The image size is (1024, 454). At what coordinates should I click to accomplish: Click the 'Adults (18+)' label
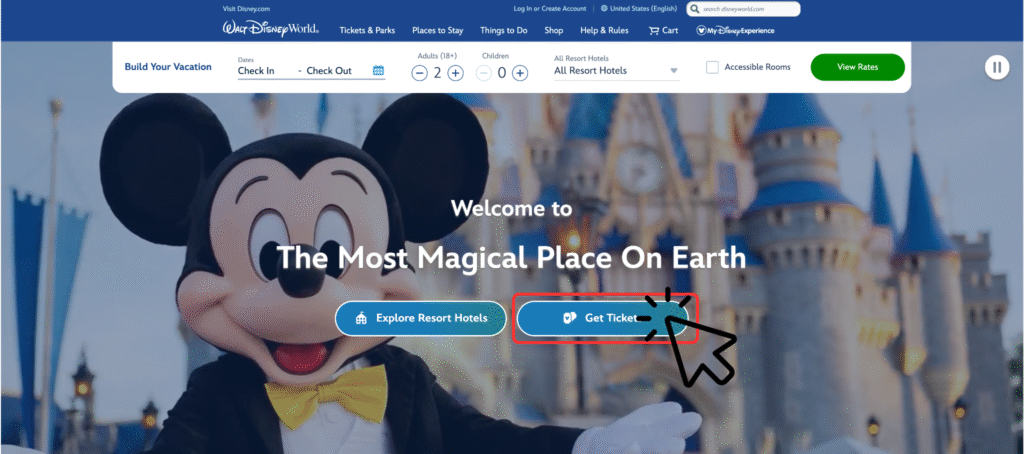(x=437, y=56)
